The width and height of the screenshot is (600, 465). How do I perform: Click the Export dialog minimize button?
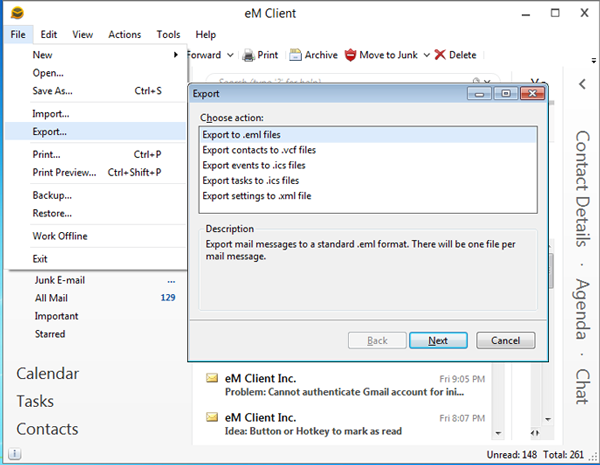coord(479,93)
